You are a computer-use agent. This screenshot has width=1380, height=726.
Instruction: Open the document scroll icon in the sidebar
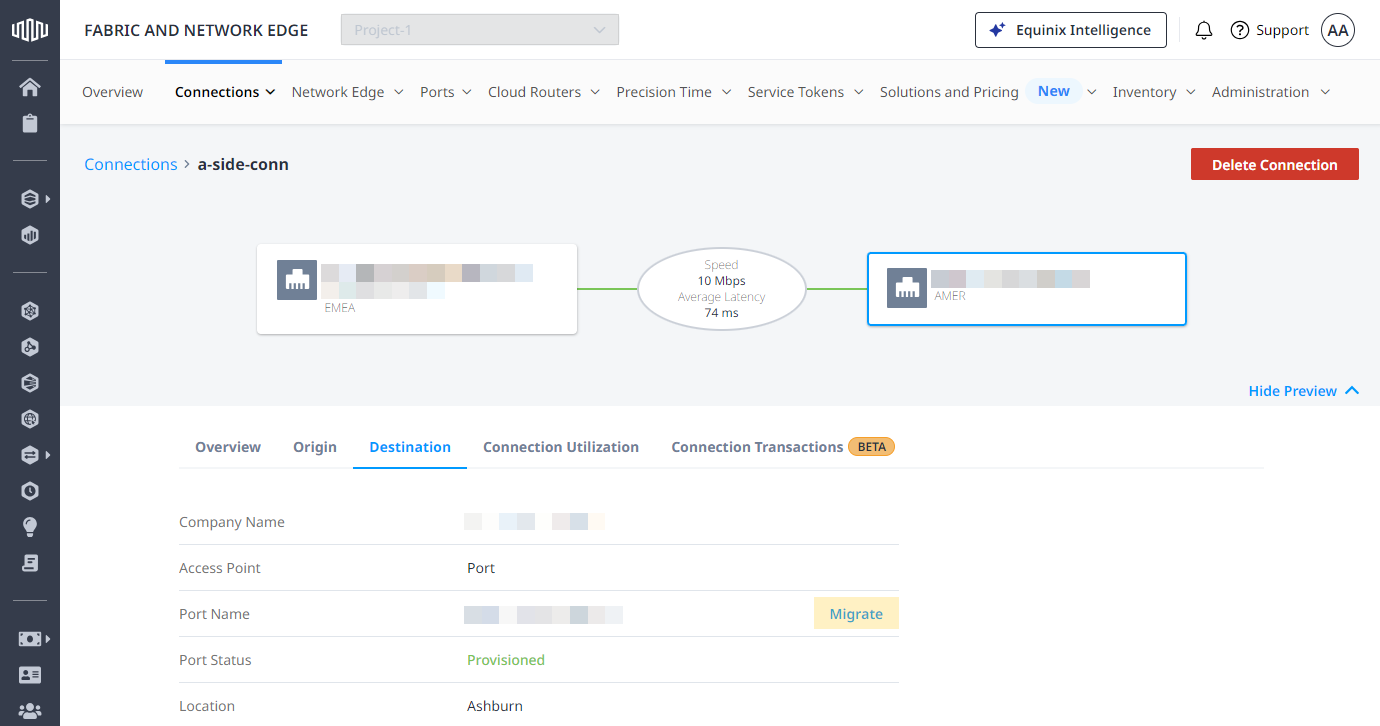(x=30, y=563)
